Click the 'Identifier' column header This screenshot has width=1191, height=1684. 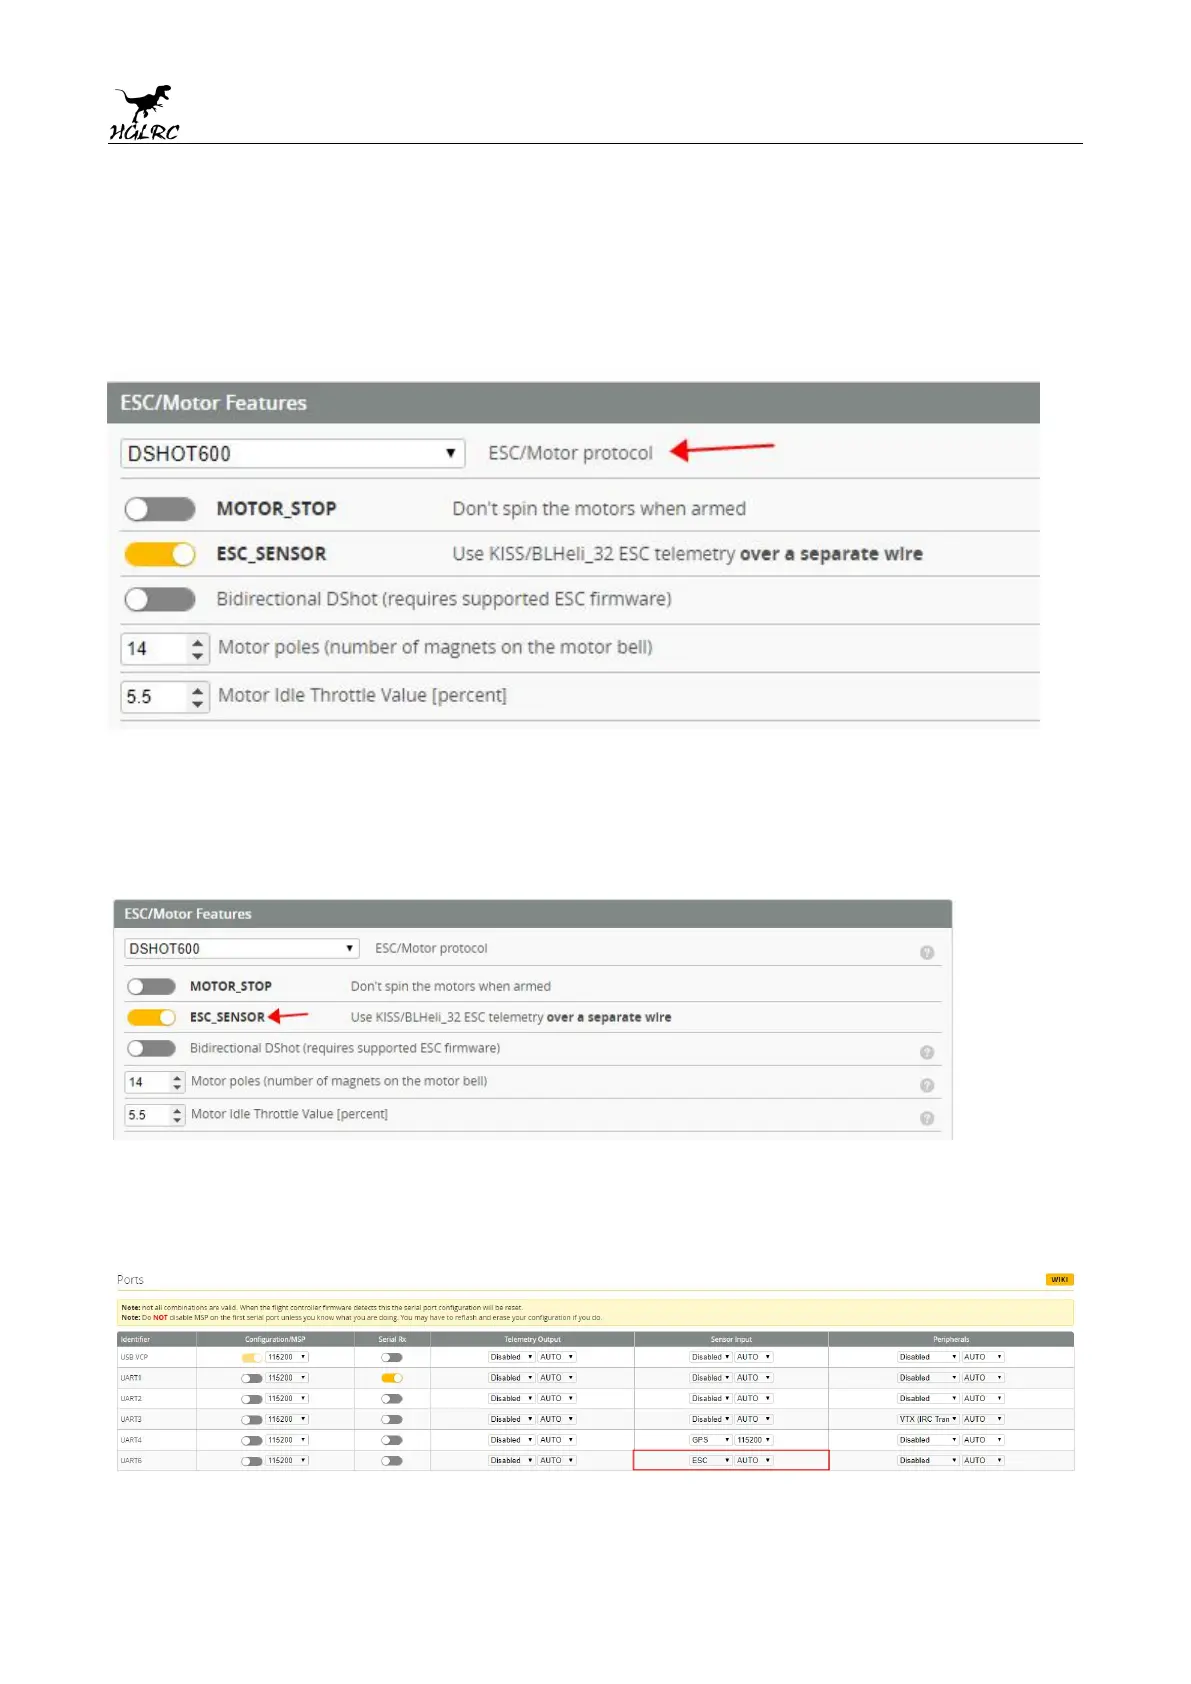tap(135, 1340)
